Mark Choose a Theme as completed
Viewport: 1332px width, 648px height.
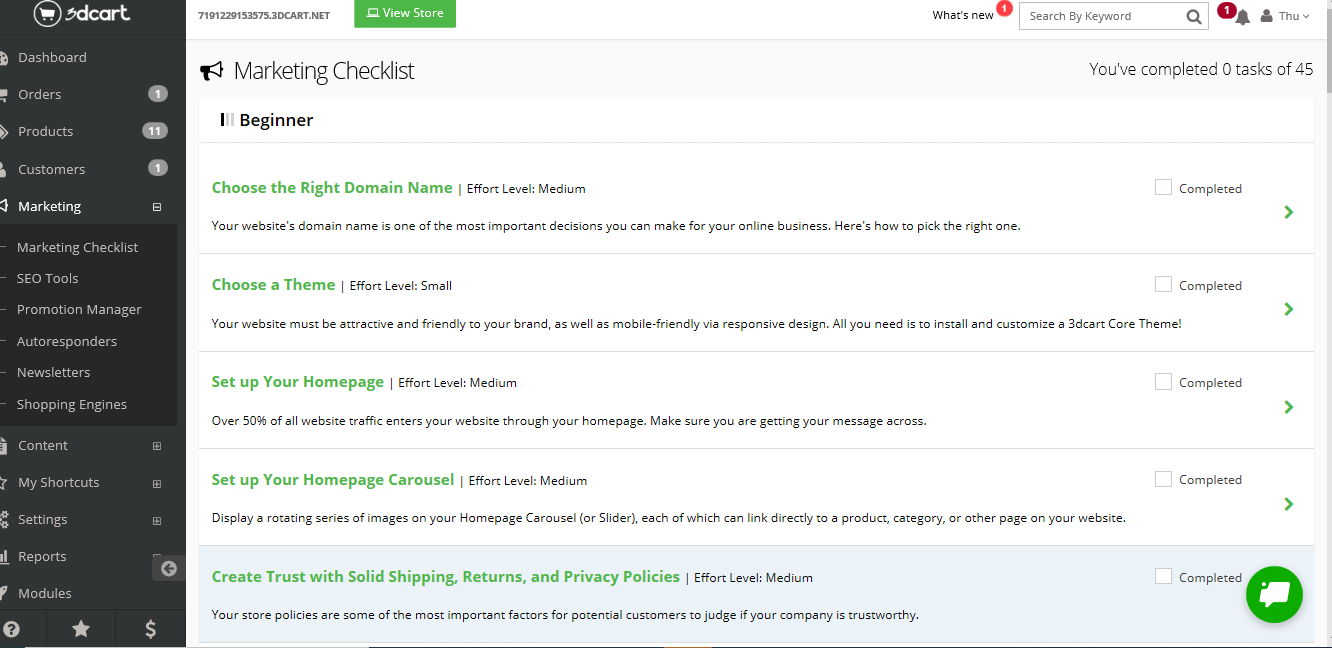pos(1163,284)
